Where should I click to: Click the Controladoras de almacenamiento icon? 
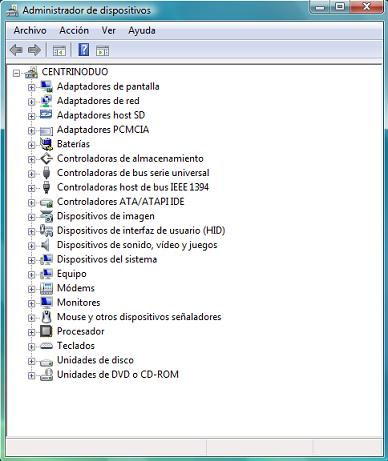click(x=46, y=159)
